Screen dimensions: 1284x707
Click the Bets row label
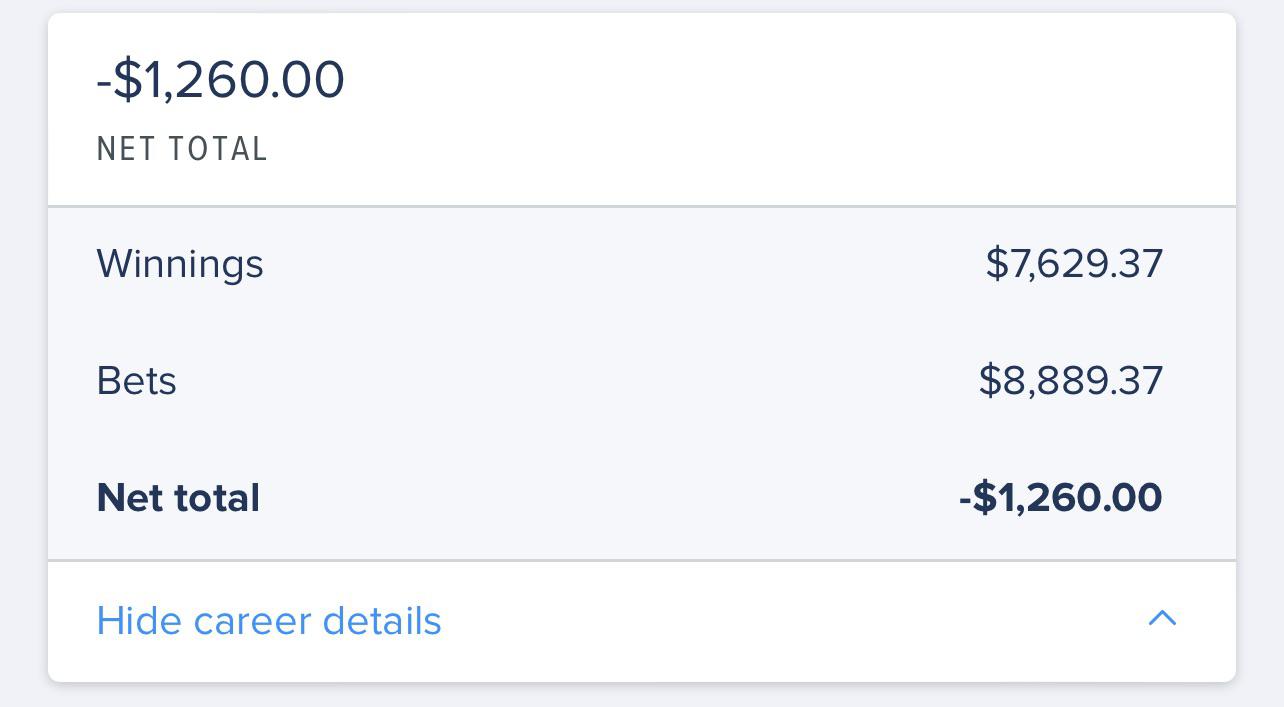(137, 380)
